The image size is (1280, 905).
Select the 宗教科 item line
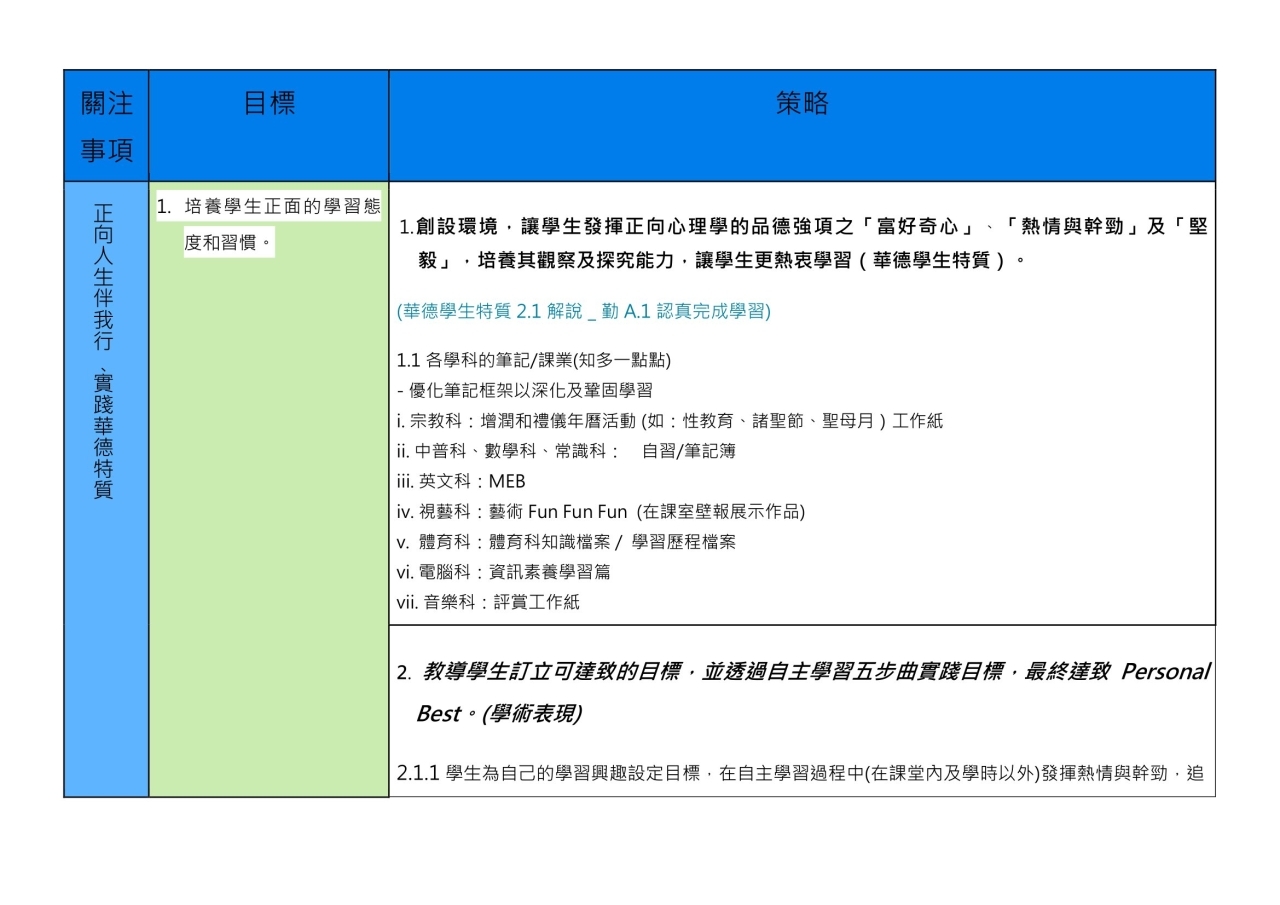[x=669, y=421]
